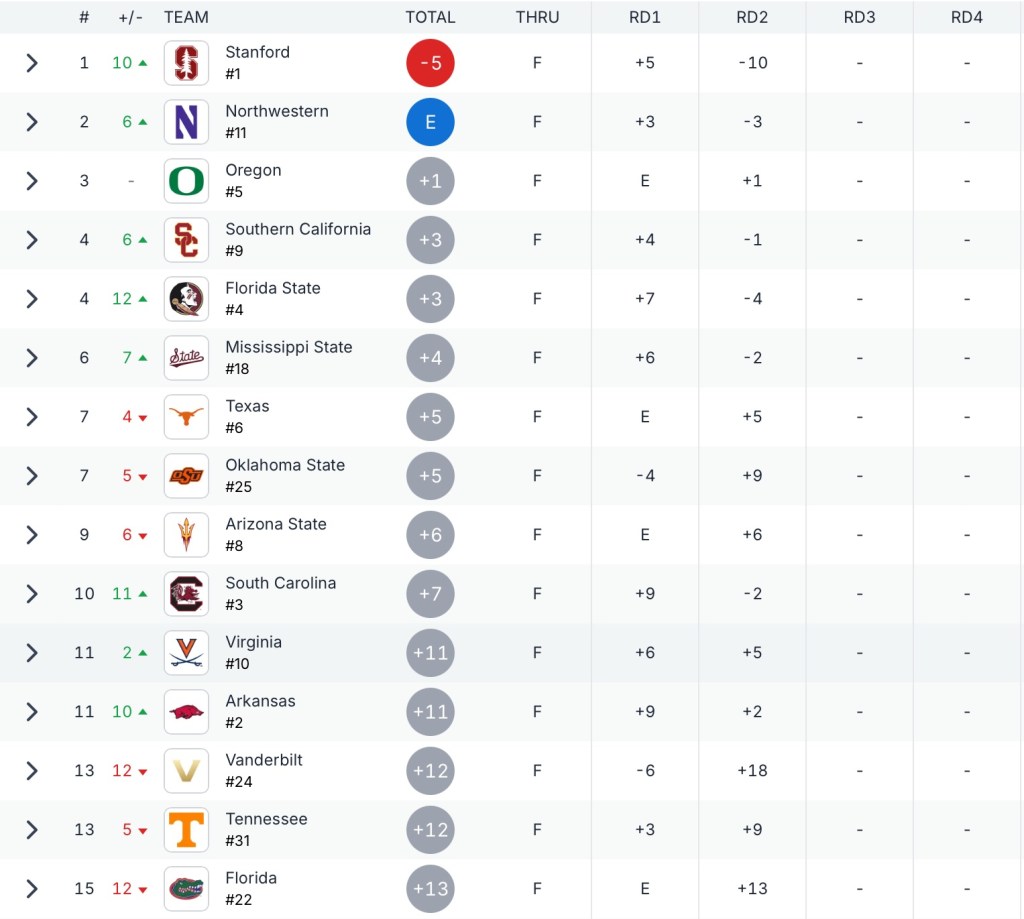Open the Oklahoma State team name link
Screen dimensions: 1024x919
285,465
